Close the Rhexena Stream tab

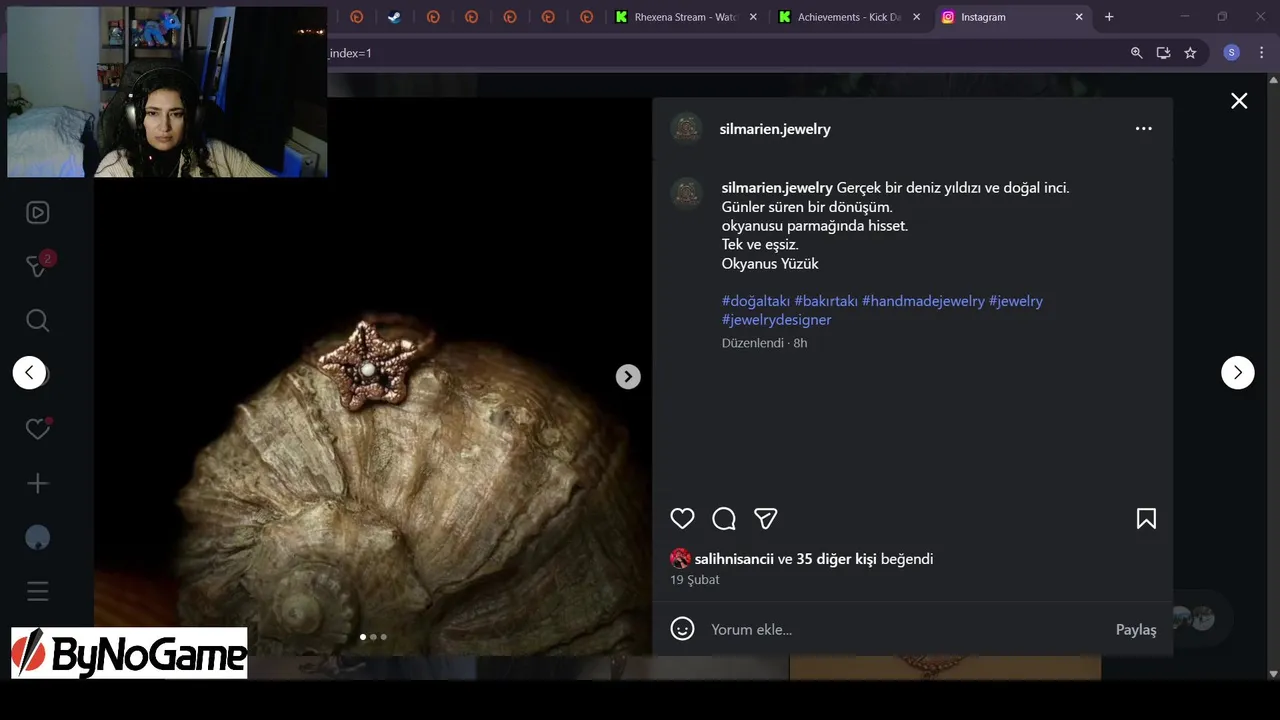click(753, 17)
